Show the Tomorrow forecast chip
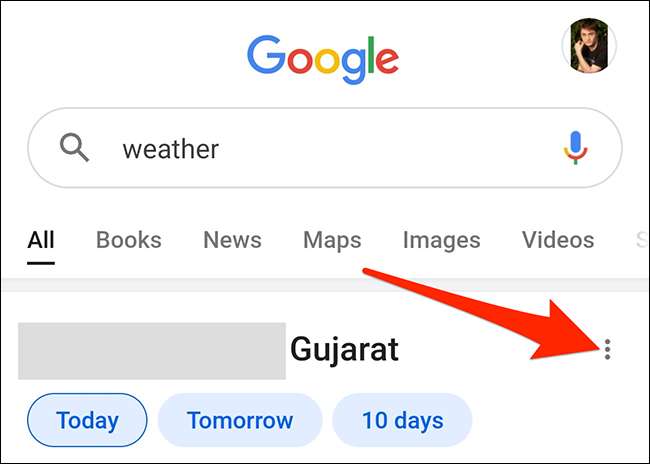The width and height of the screenshot is (650, 464). pos(240,420)
